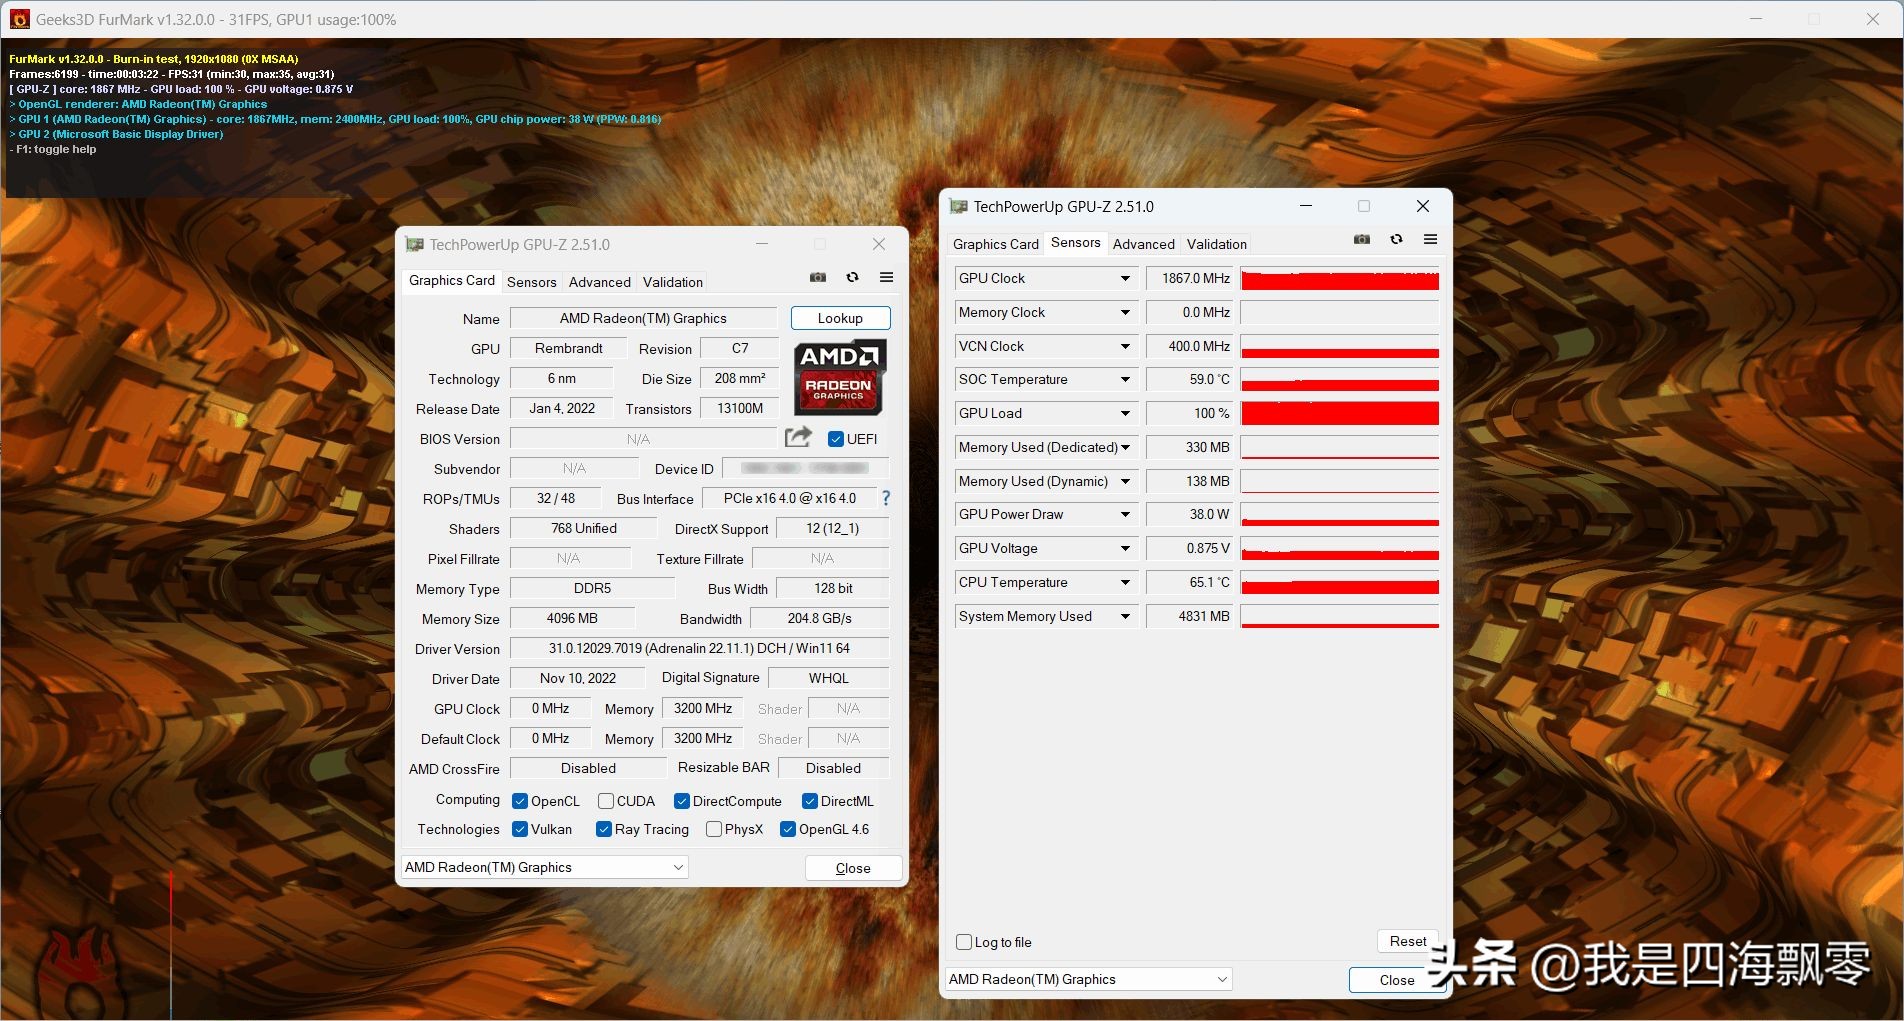Open hamburger menu in Graphics Card window
The width and height of the screenshot is (1904, 1021).
[886, 278]
